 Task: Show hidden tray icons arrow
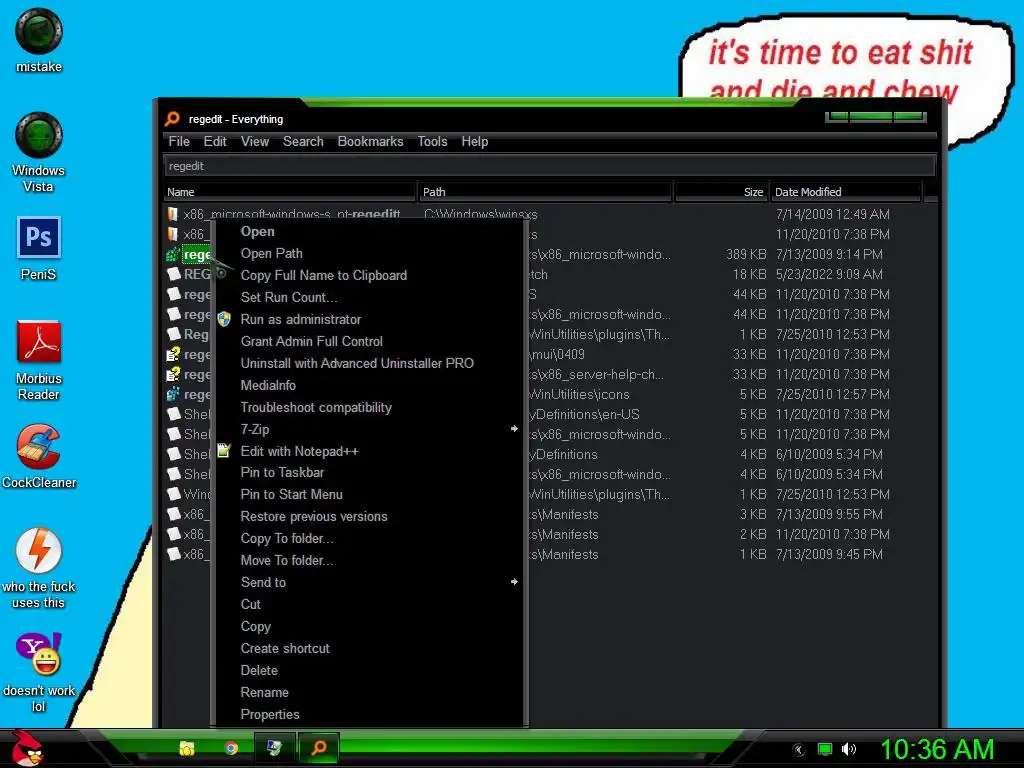pos(799,750)
